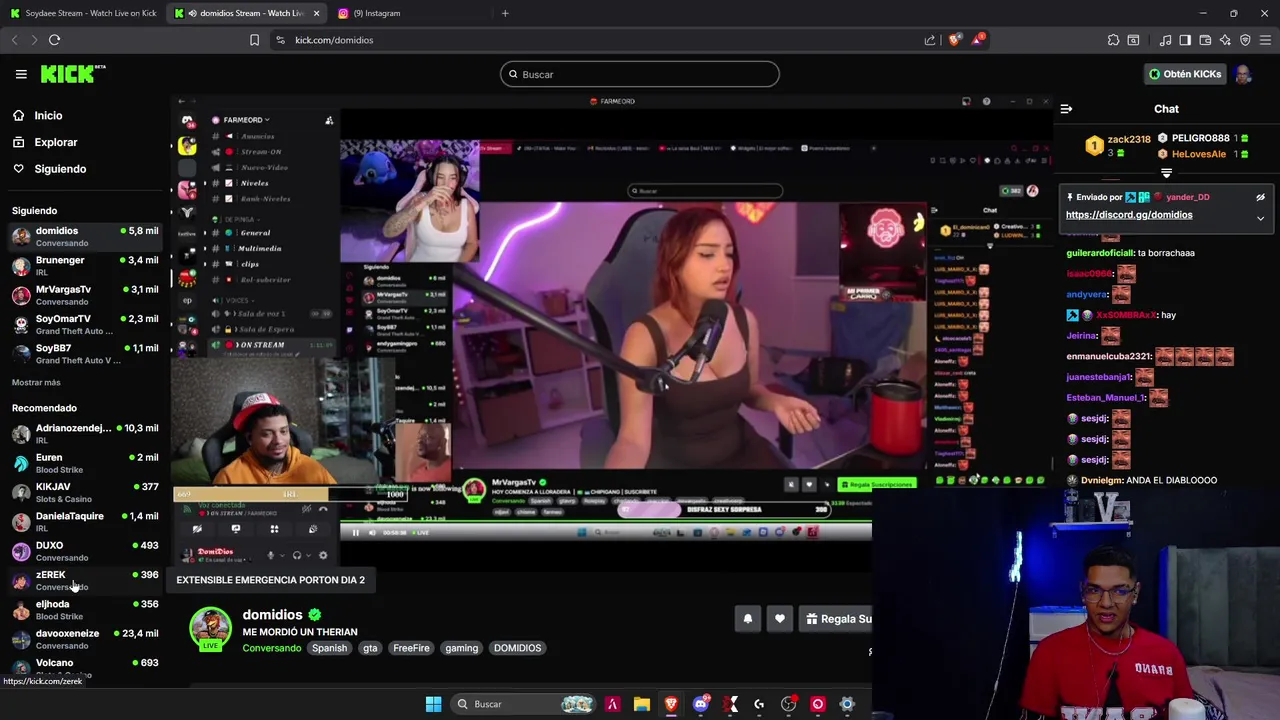Reload the page
The height and width of the screenshot is (720, 1280).
click(x=54, y=40)
